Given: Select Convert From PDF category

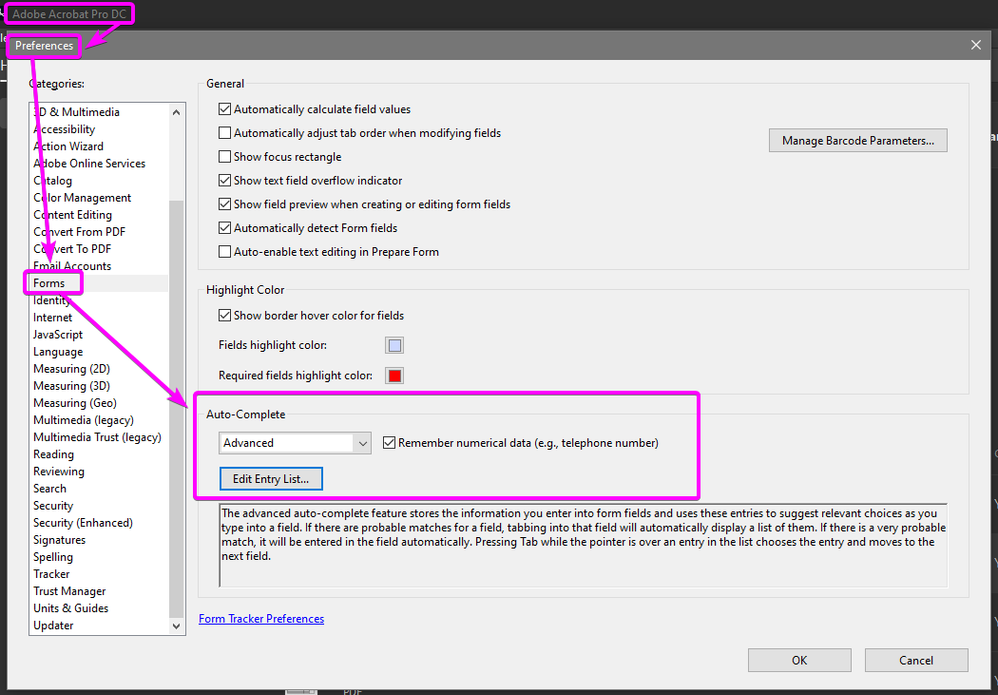Looking at the screenshot, I should [80, 232].
